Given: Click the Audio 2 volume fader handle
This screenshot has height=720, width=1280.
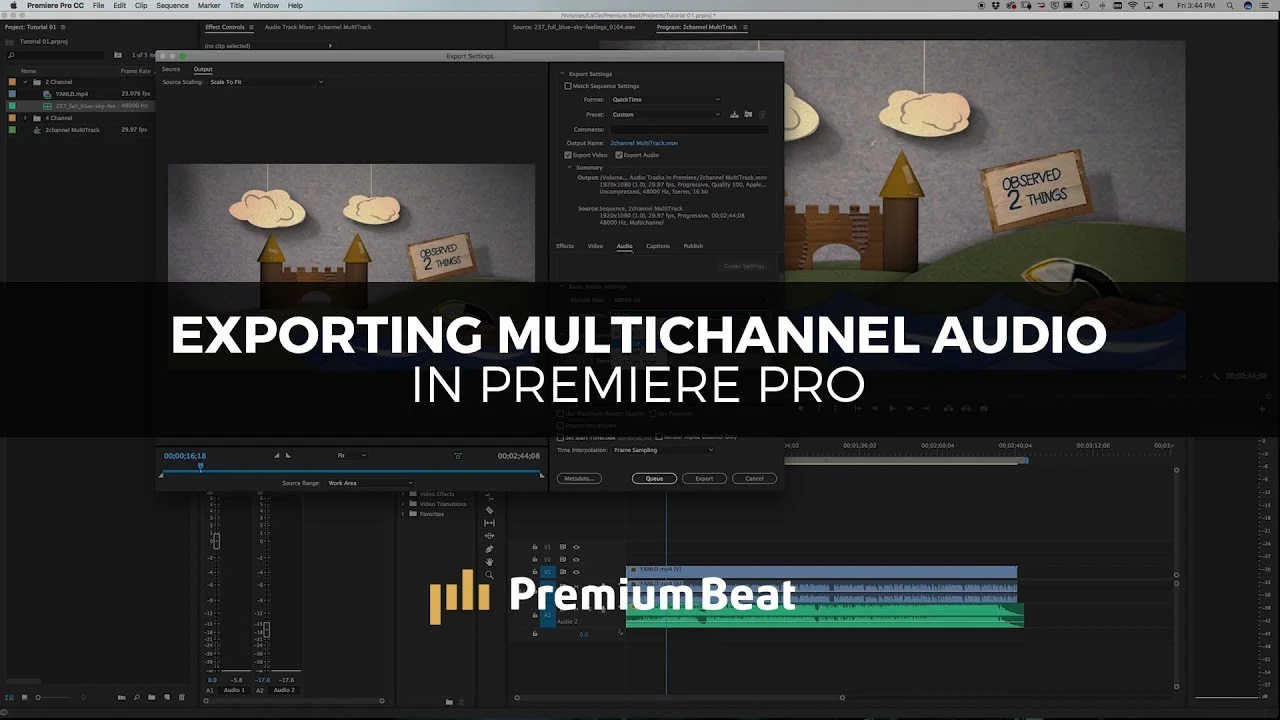Looking at the screenshot, I should click(266, 629).
